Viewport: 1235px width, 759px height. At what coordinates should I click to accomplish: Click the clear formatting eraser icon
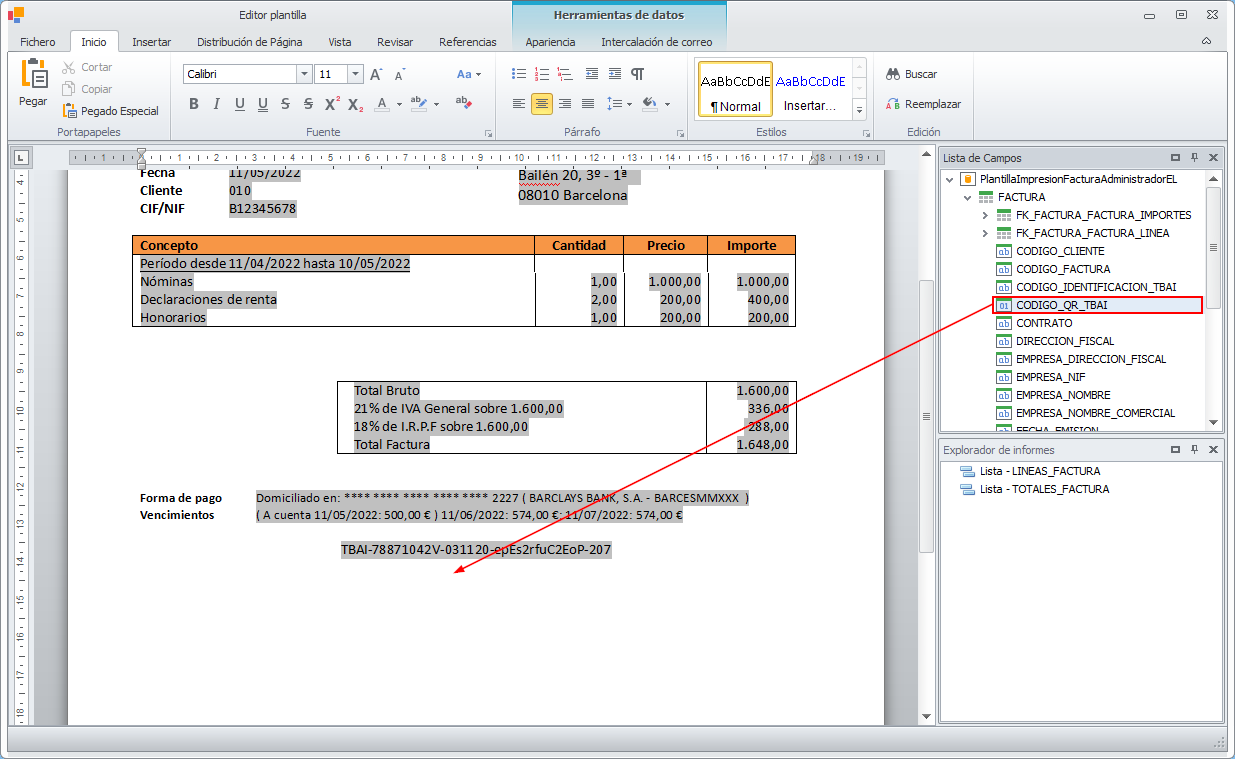(463, 103)
